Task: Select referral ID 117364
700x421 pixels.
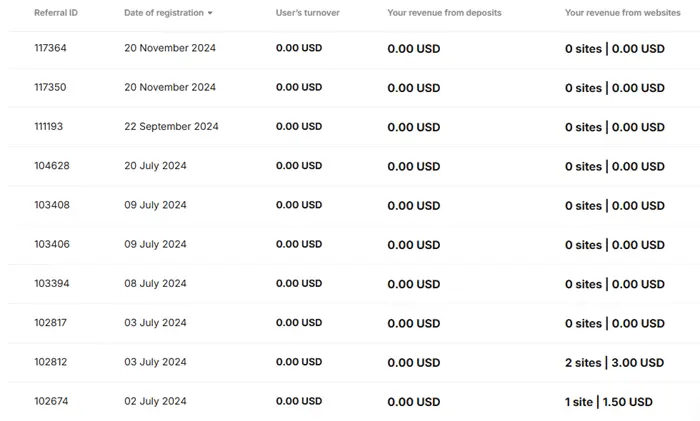Action: (x=50, y=48)
